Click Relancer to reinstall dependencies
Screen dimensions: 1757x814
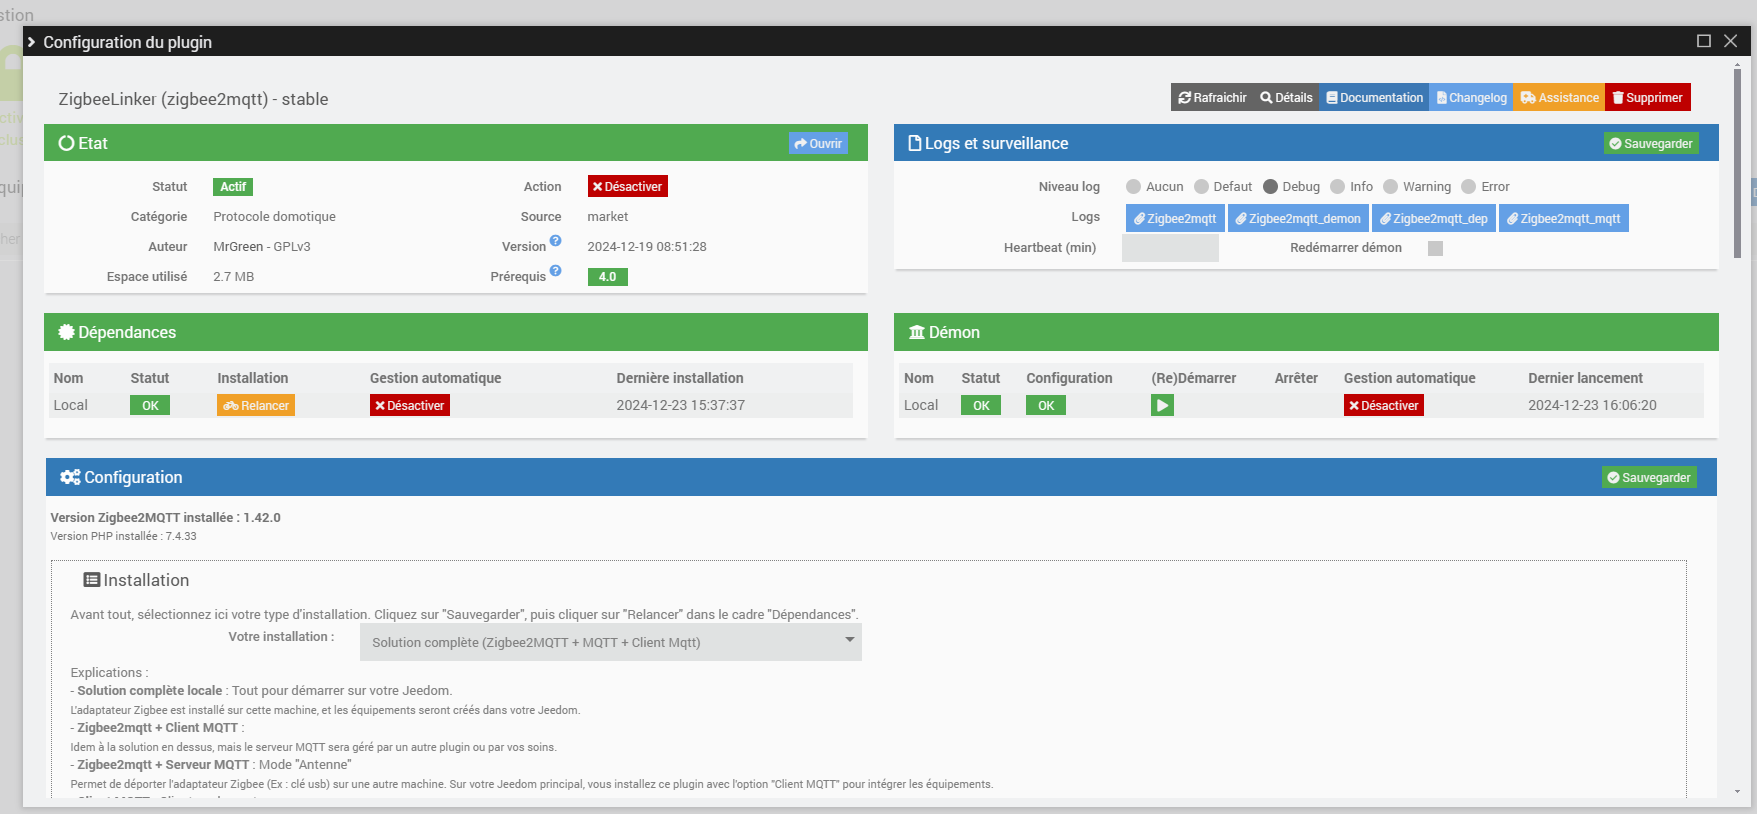pyautogui.click(x=256, y=405)
